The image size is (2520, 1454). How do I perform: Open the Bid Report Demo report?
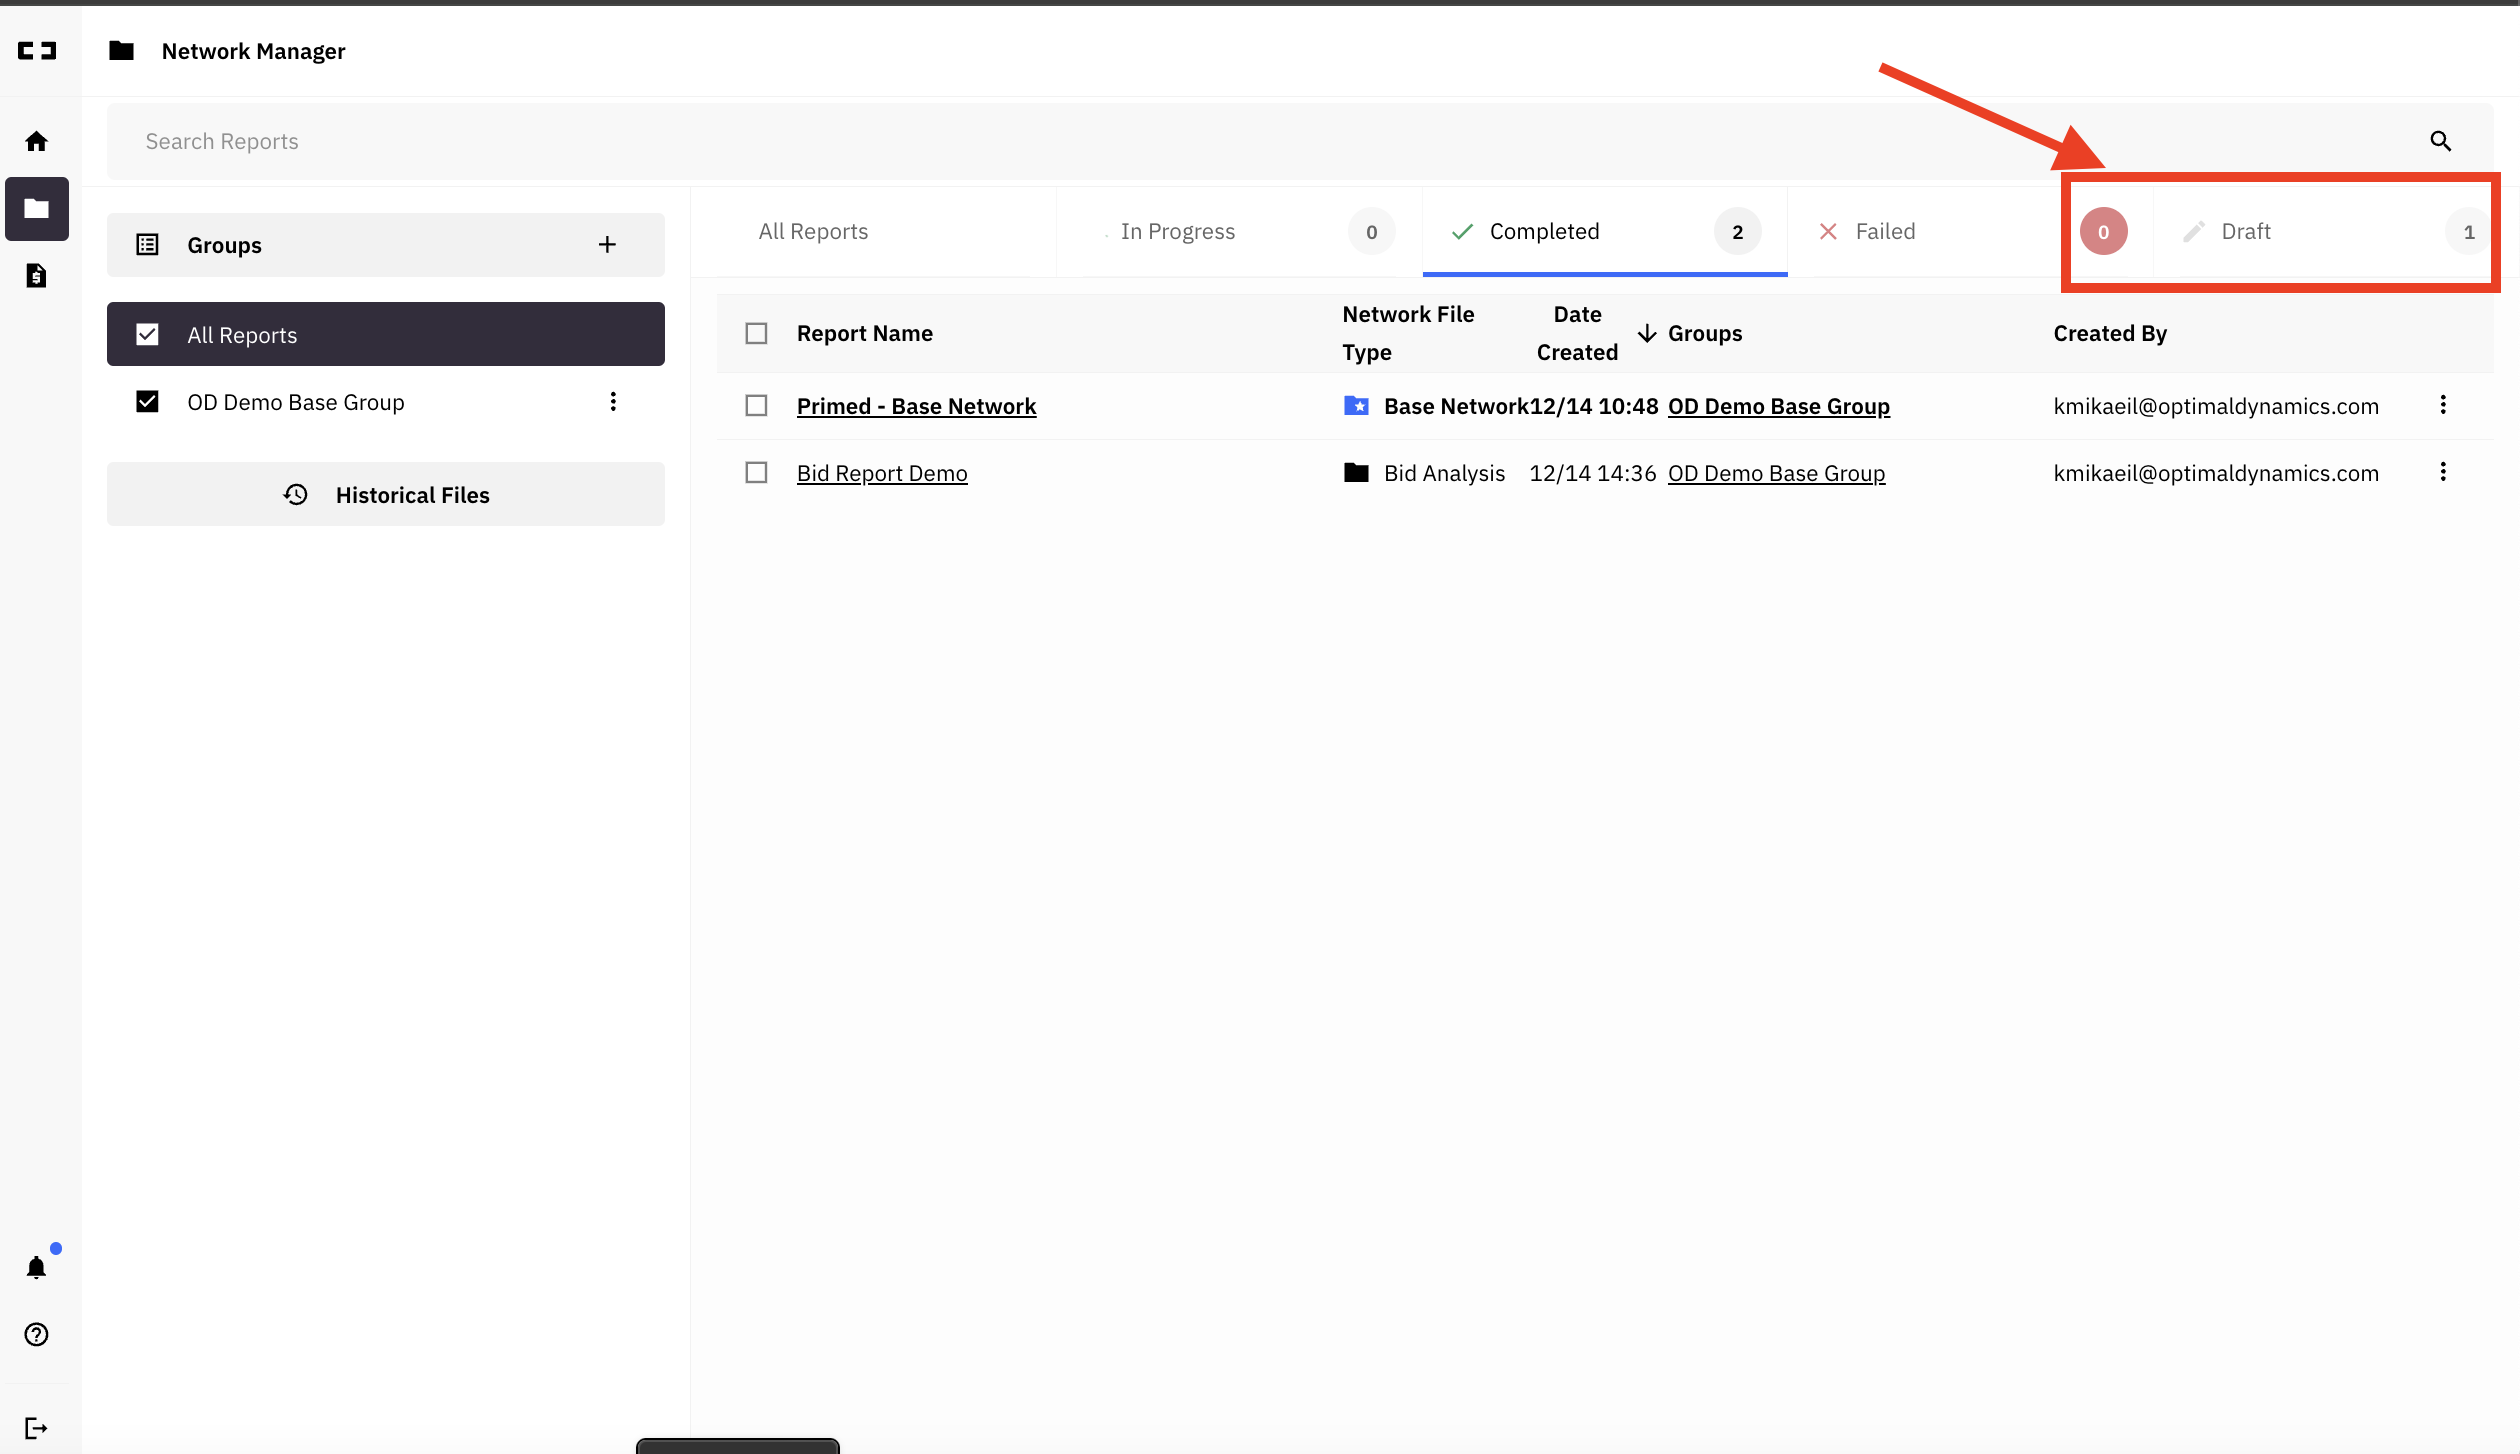[x=881, y=472]
